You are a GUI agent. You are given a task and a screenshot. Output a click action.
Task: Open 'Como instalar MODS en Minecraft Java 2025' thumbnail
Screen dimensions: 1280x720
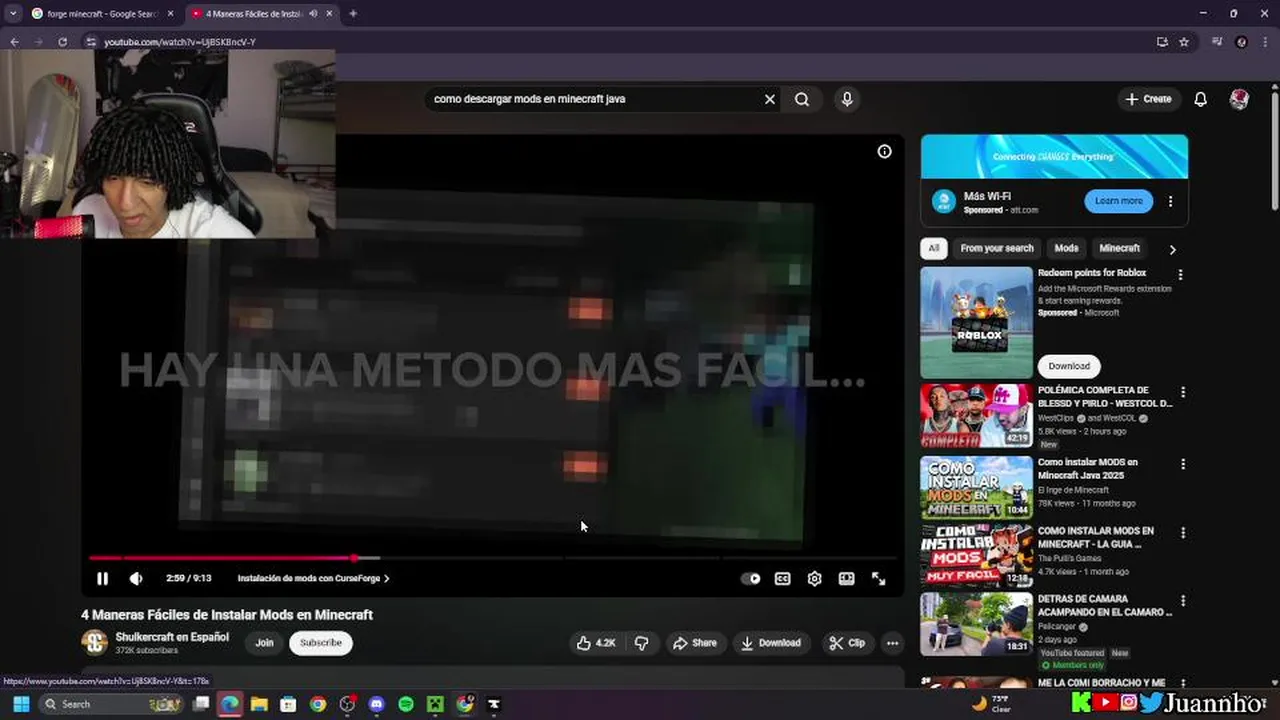click(x=976, y=488)
